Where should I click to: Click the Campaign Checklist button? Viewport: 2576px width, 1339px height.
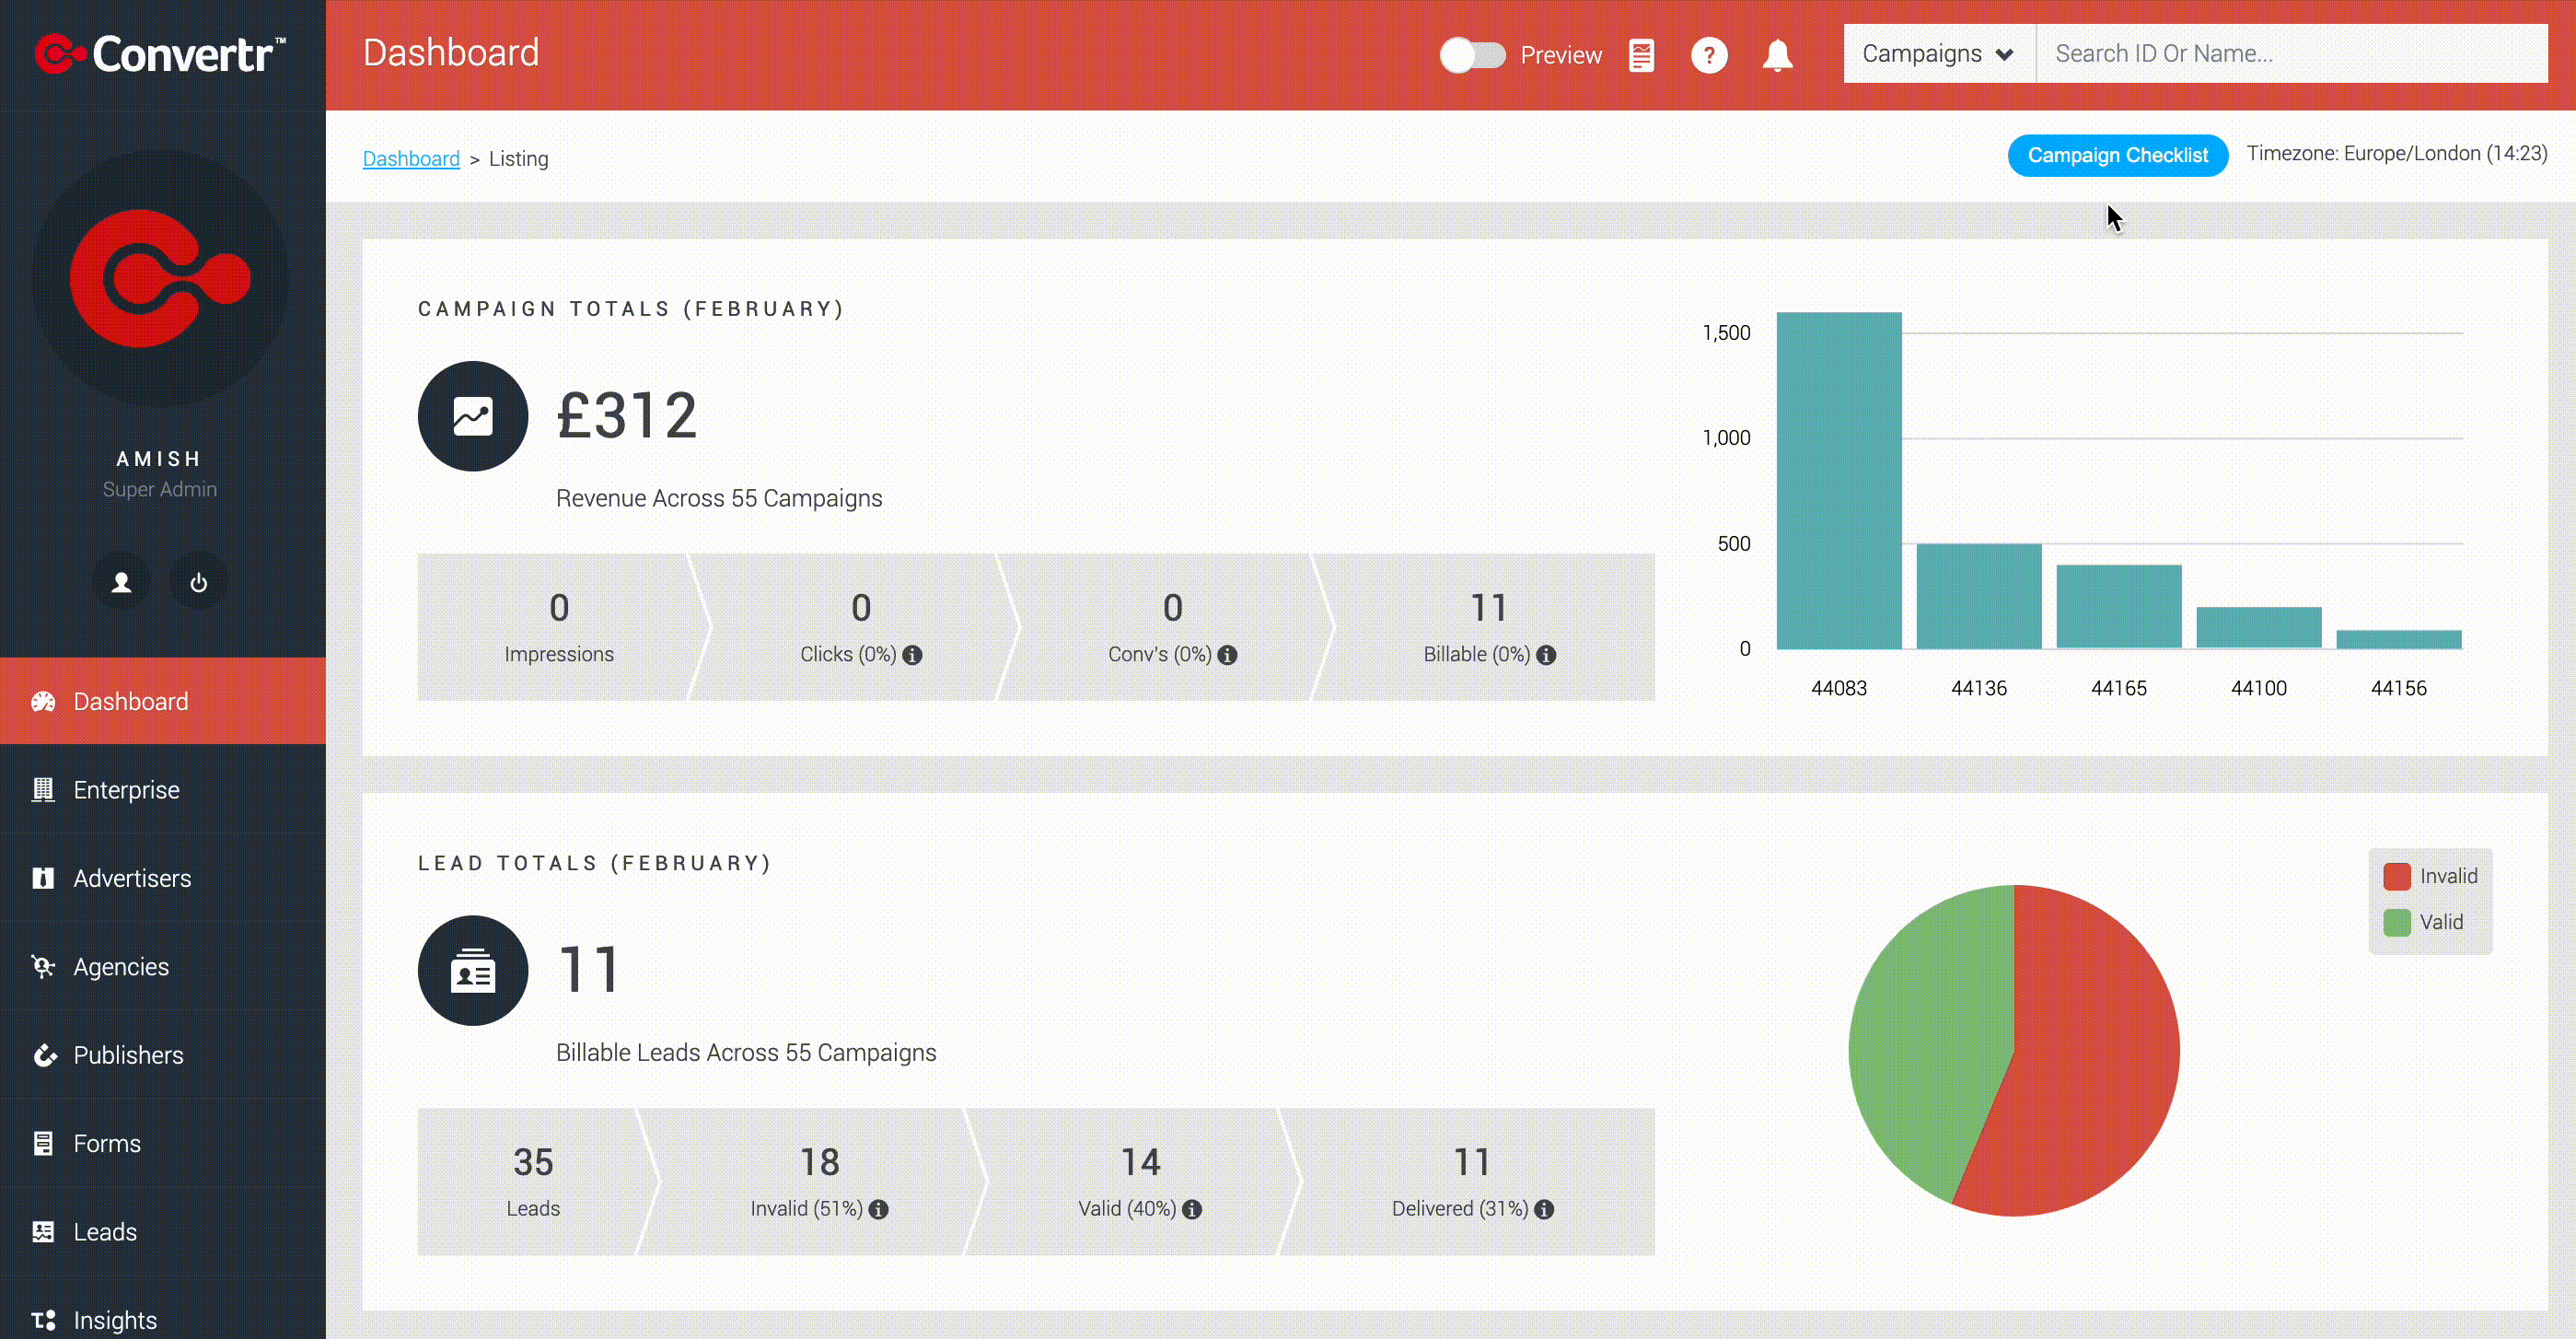coord(2117,155)
